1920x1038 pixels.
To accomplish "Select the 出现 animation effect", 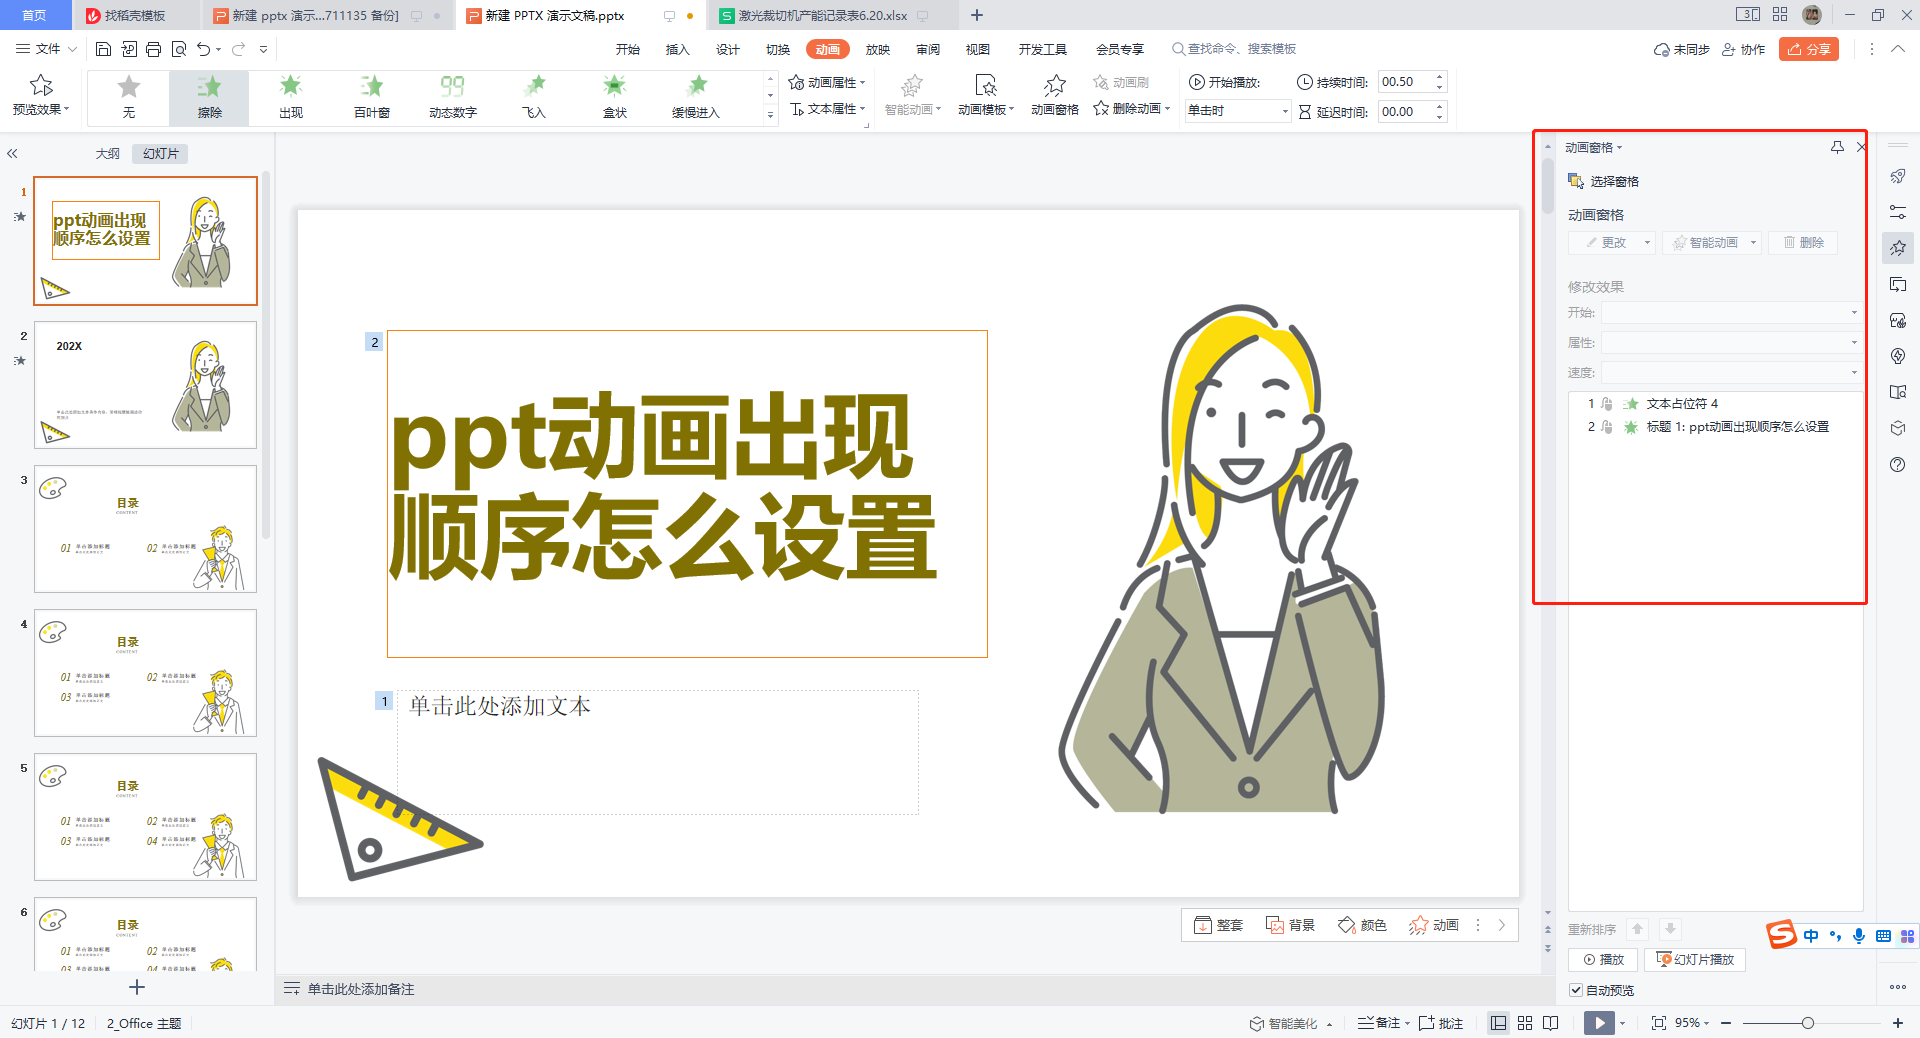I will (290, 97).
